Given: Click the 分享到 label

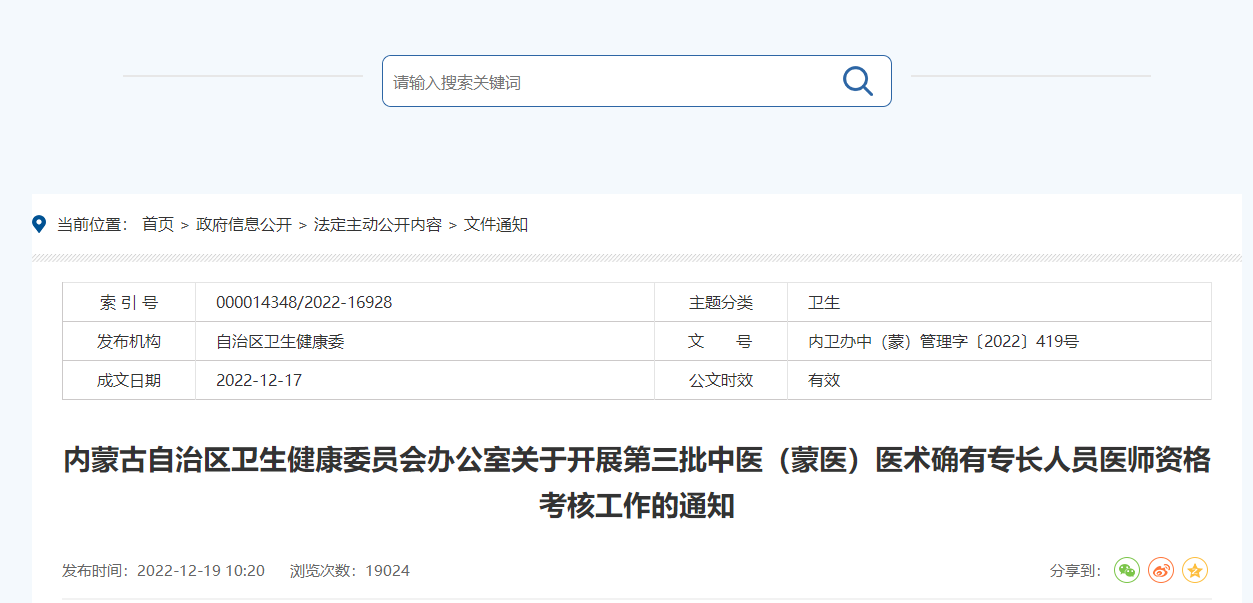Looking at the screenshot, I should (x=1075, y=571).
